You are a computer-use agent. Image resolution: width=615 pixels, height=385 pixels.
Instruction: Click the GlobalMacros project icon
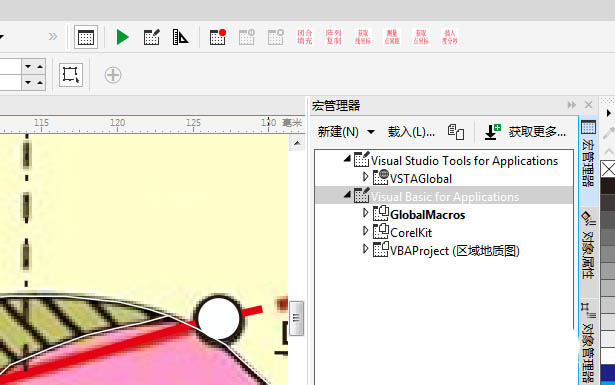(380, 213)
